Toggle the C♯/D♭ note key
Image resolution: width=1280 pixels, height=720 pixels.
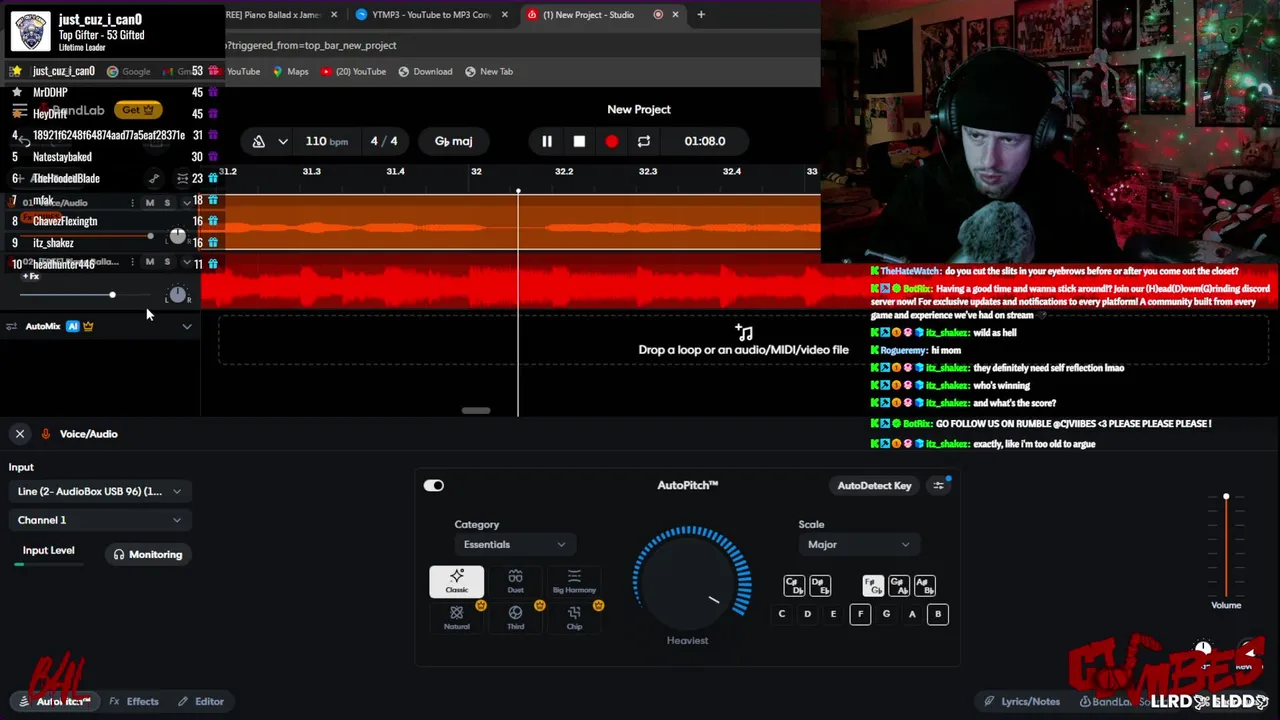click(794, 585)
